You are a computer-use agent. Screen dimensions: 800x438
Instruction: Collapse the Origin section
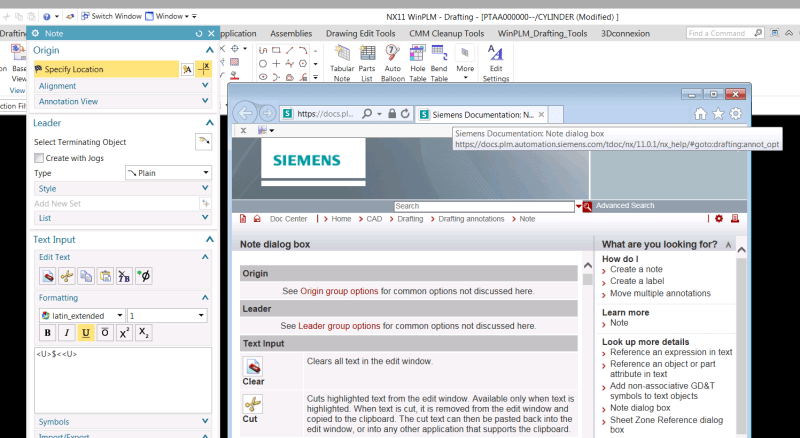click(x=209, y=50)
